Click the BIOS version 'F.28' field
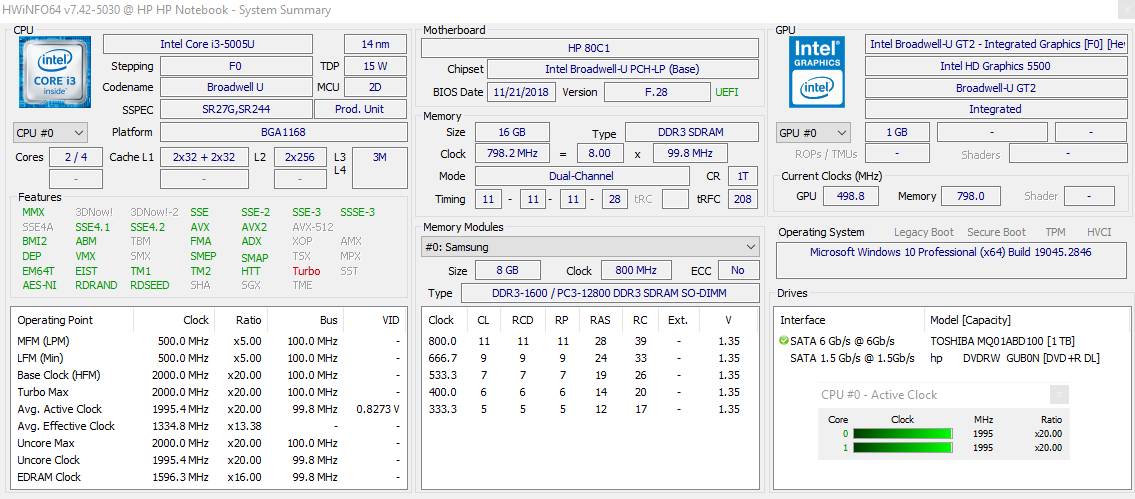The width and height of the screenshot is (1135, 499). 657,92
